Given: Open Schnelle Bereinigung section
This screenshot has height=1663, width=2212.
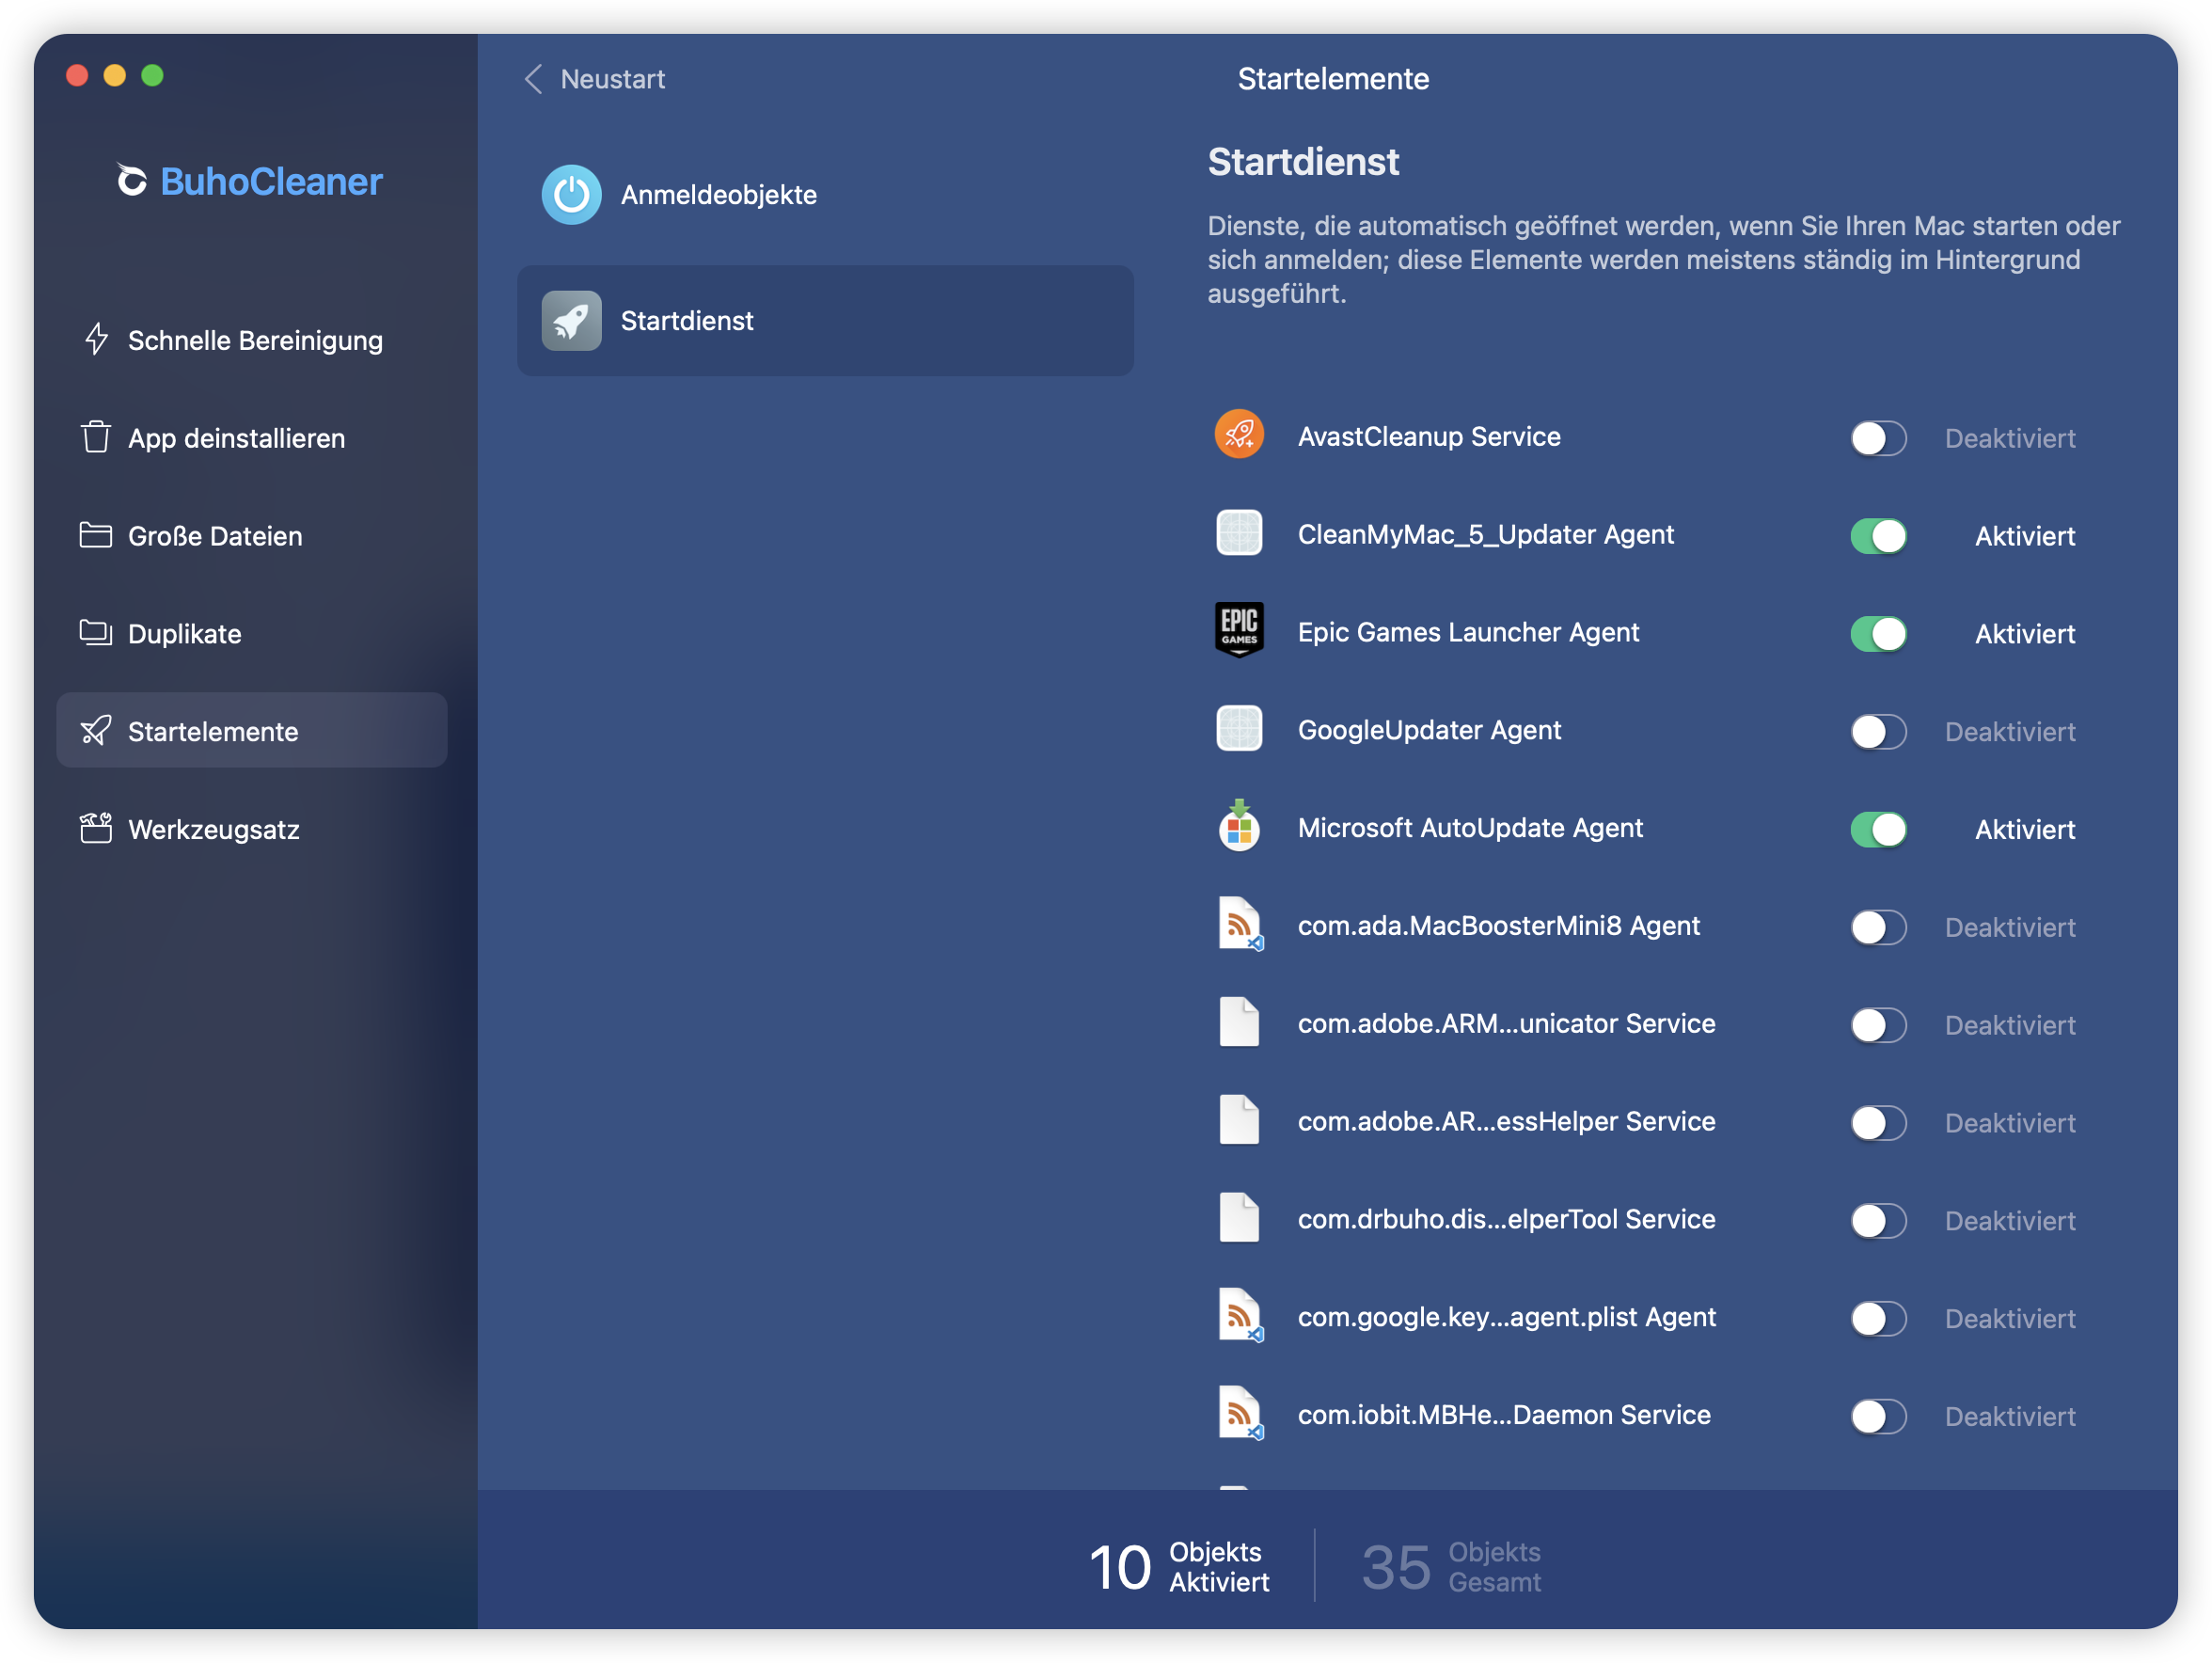Looking at the screenshot, I should pyautogui.click(x=252, y=340).
